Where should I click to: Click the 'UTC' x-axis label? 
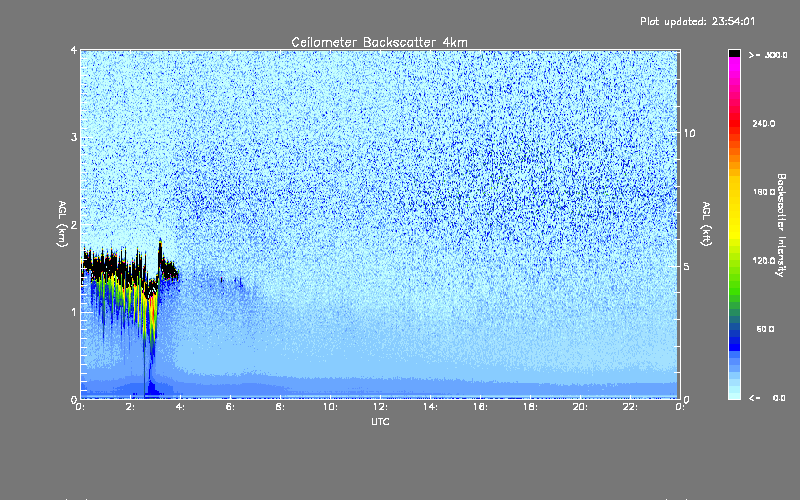pos(380,421)
